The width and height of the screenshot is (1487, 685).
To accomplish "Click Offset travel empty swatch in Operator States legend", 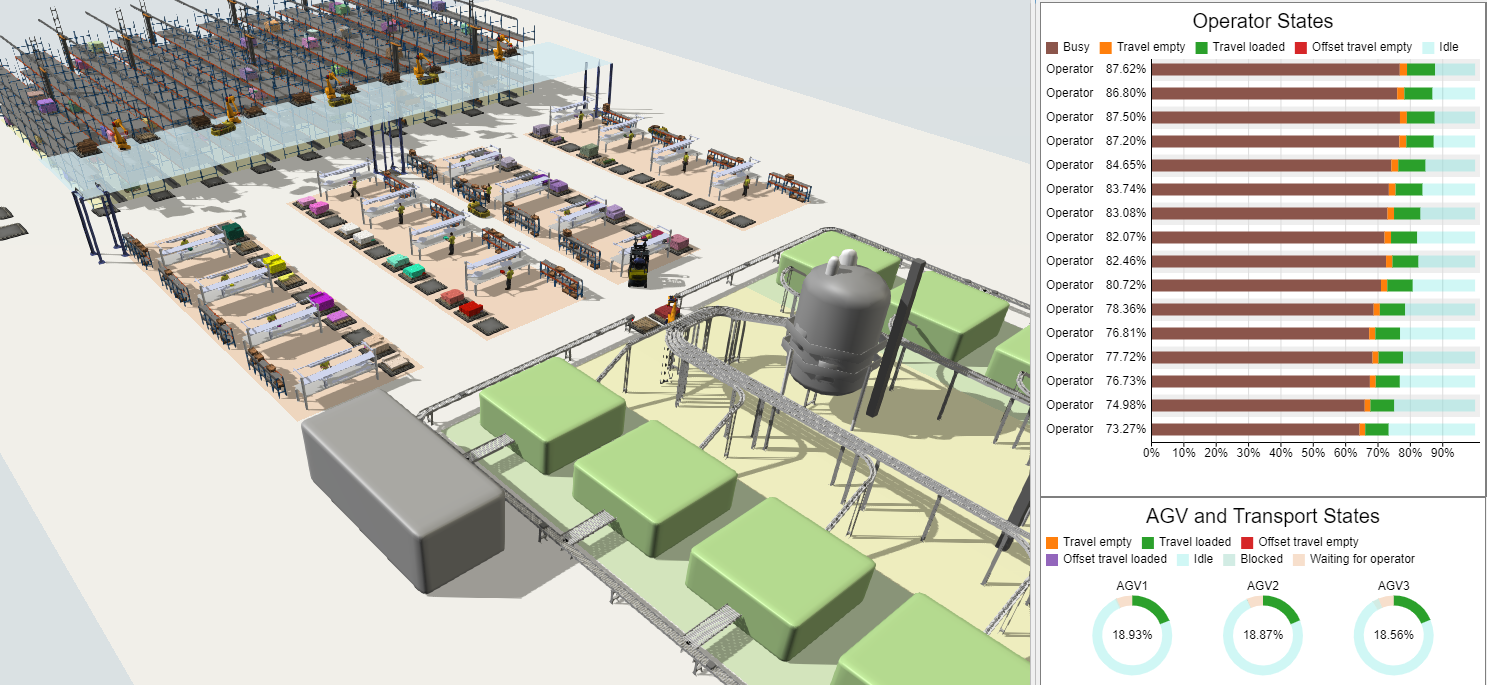I will (x=1301, y=47).
